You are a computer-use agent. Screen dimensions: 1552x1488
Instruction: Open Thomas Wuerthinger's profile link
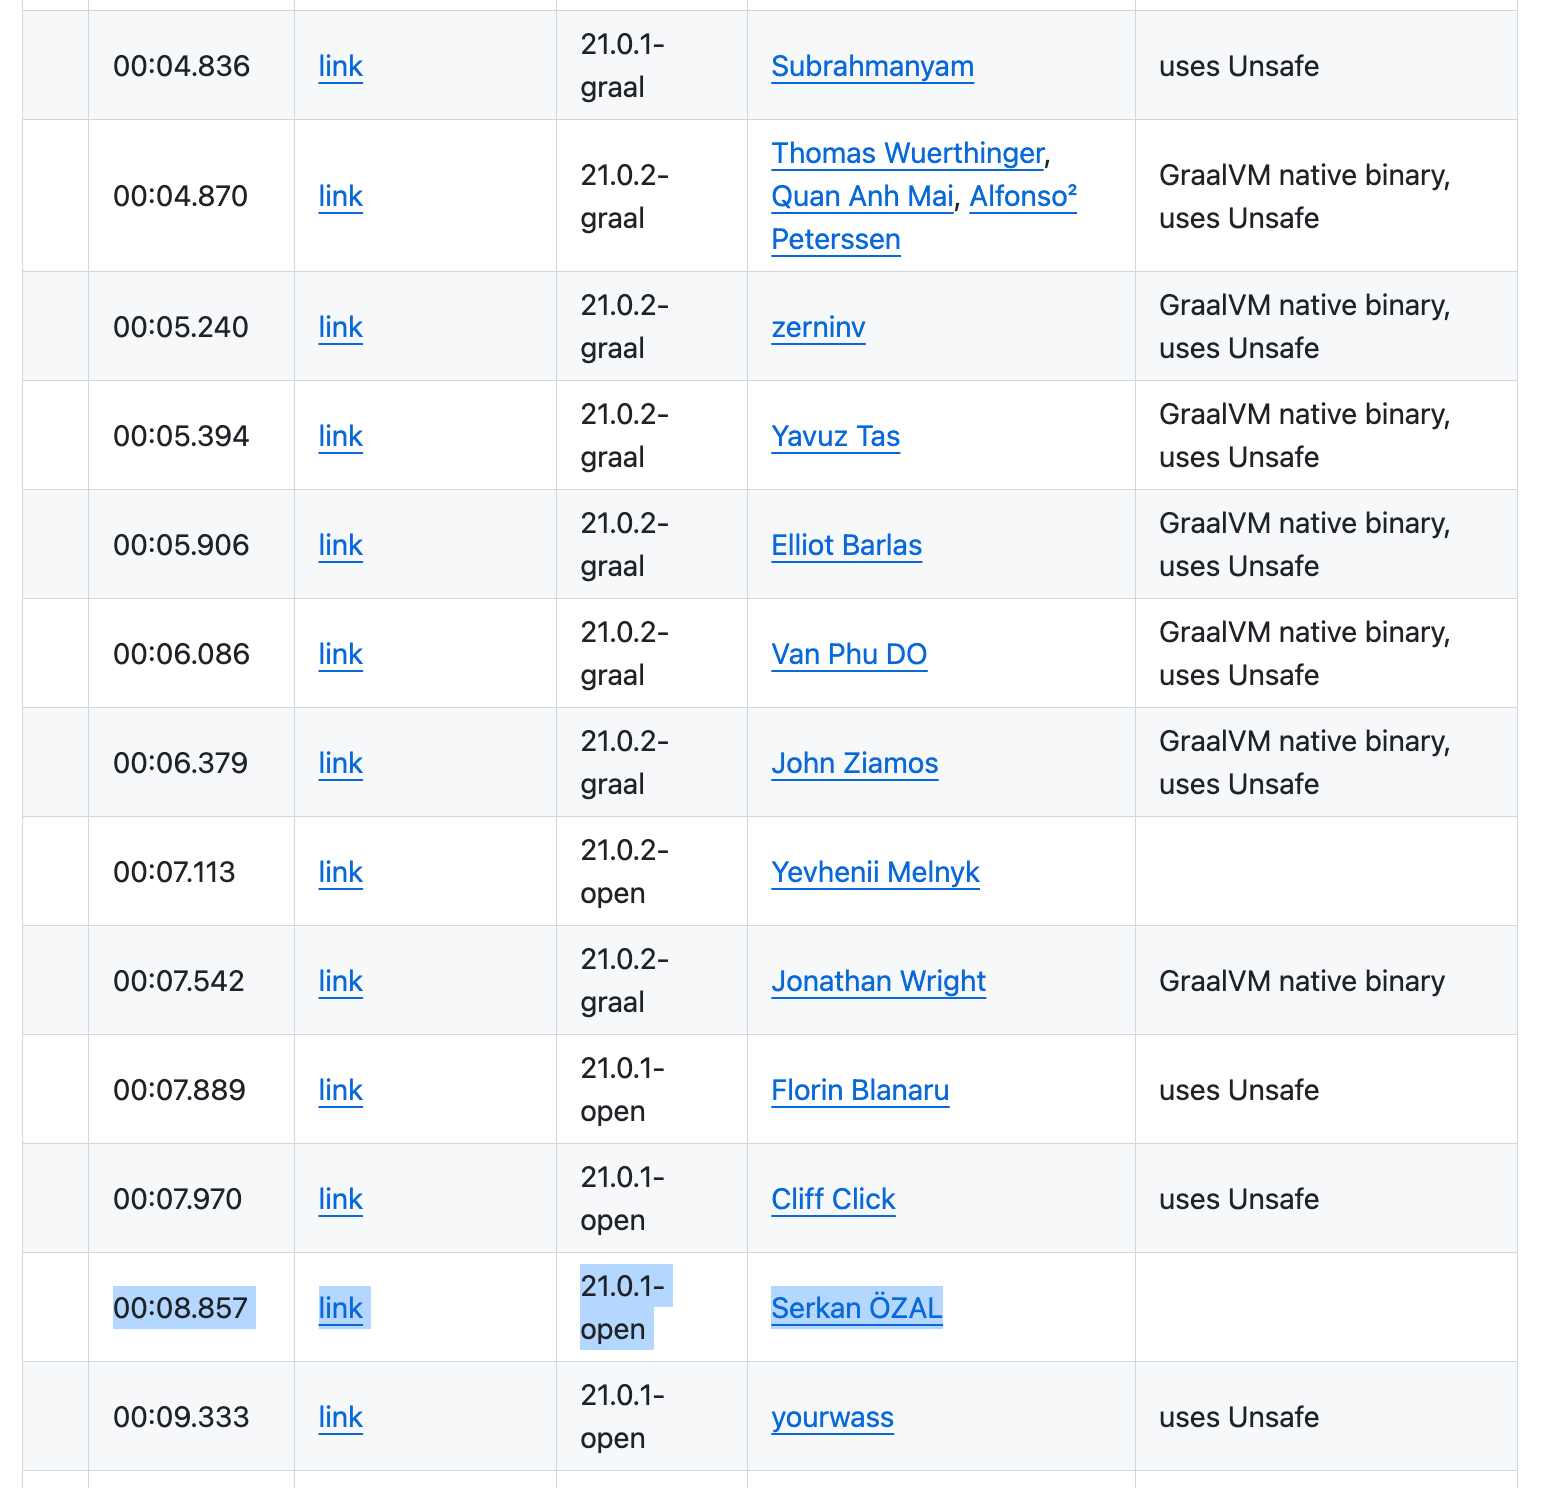coord(907,153)
